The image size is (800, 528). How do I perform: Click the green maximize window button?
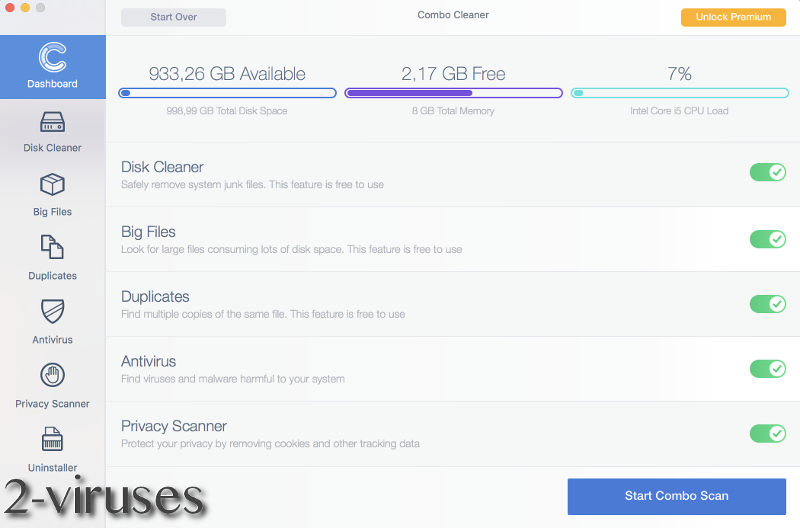[40, 8]
